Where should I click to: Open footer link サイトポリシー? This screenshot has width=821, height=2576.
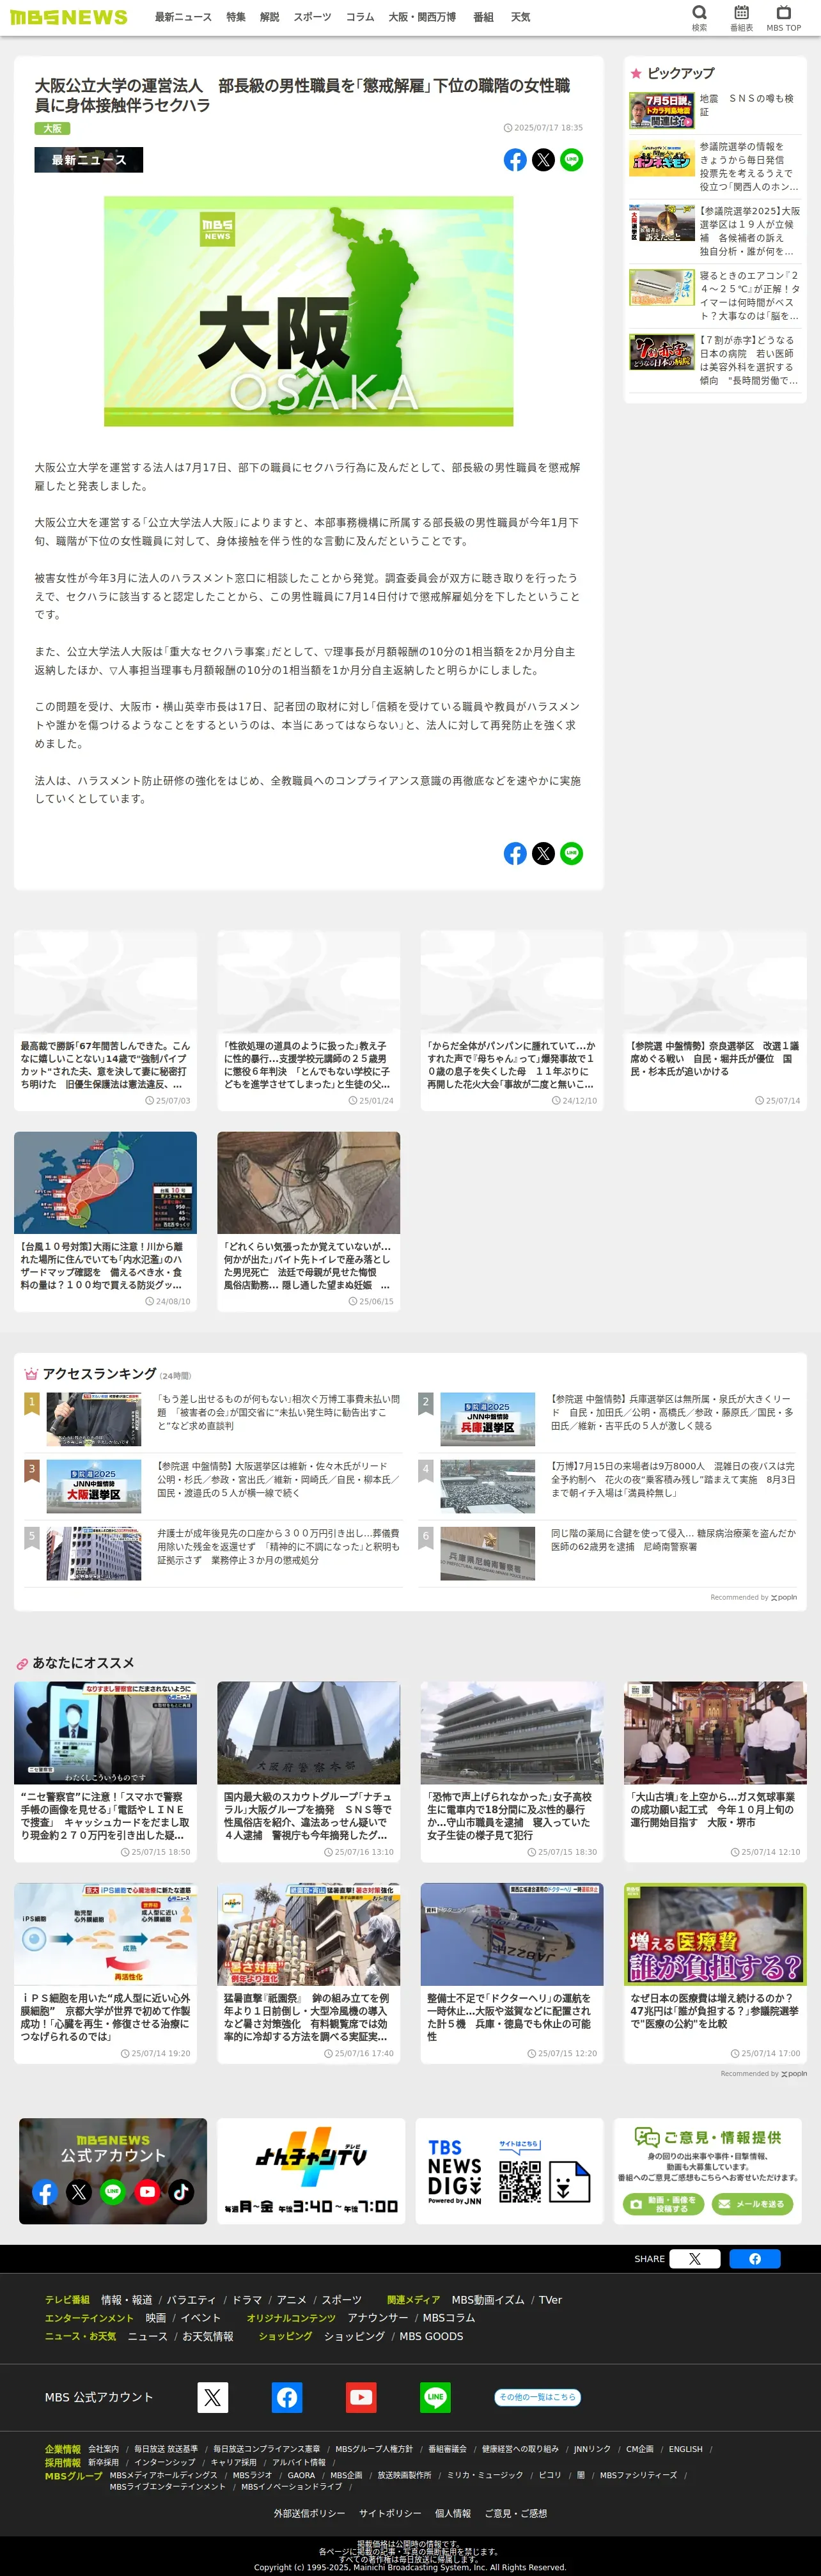tap(390, 2513)
